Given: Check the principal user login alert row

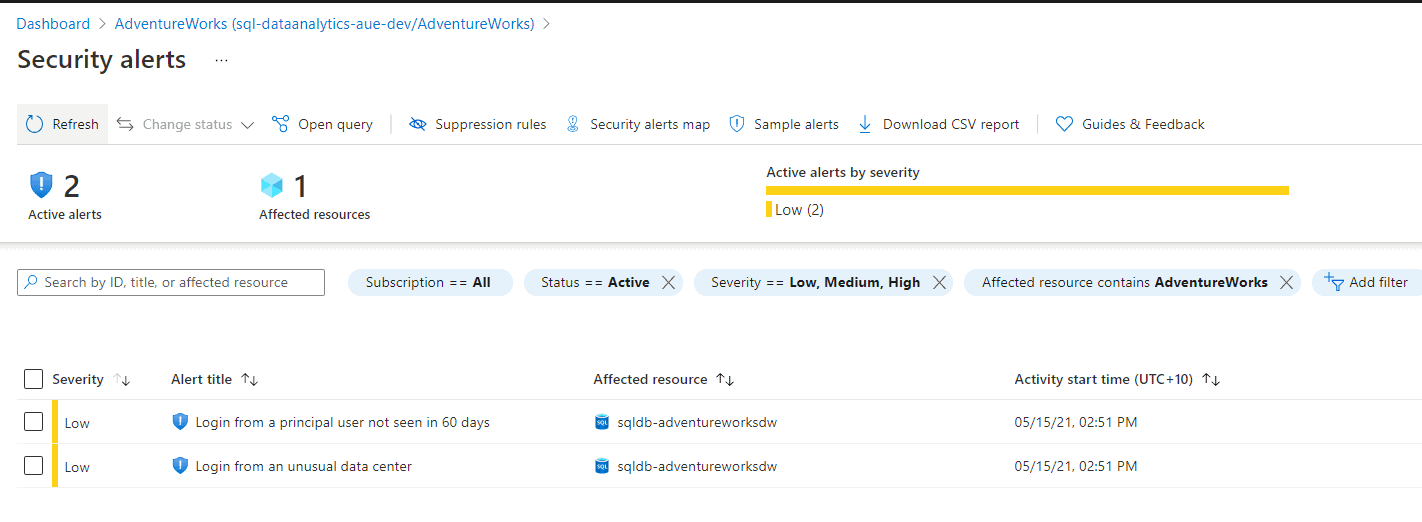Looking at the screenshot, I should 33,422.
